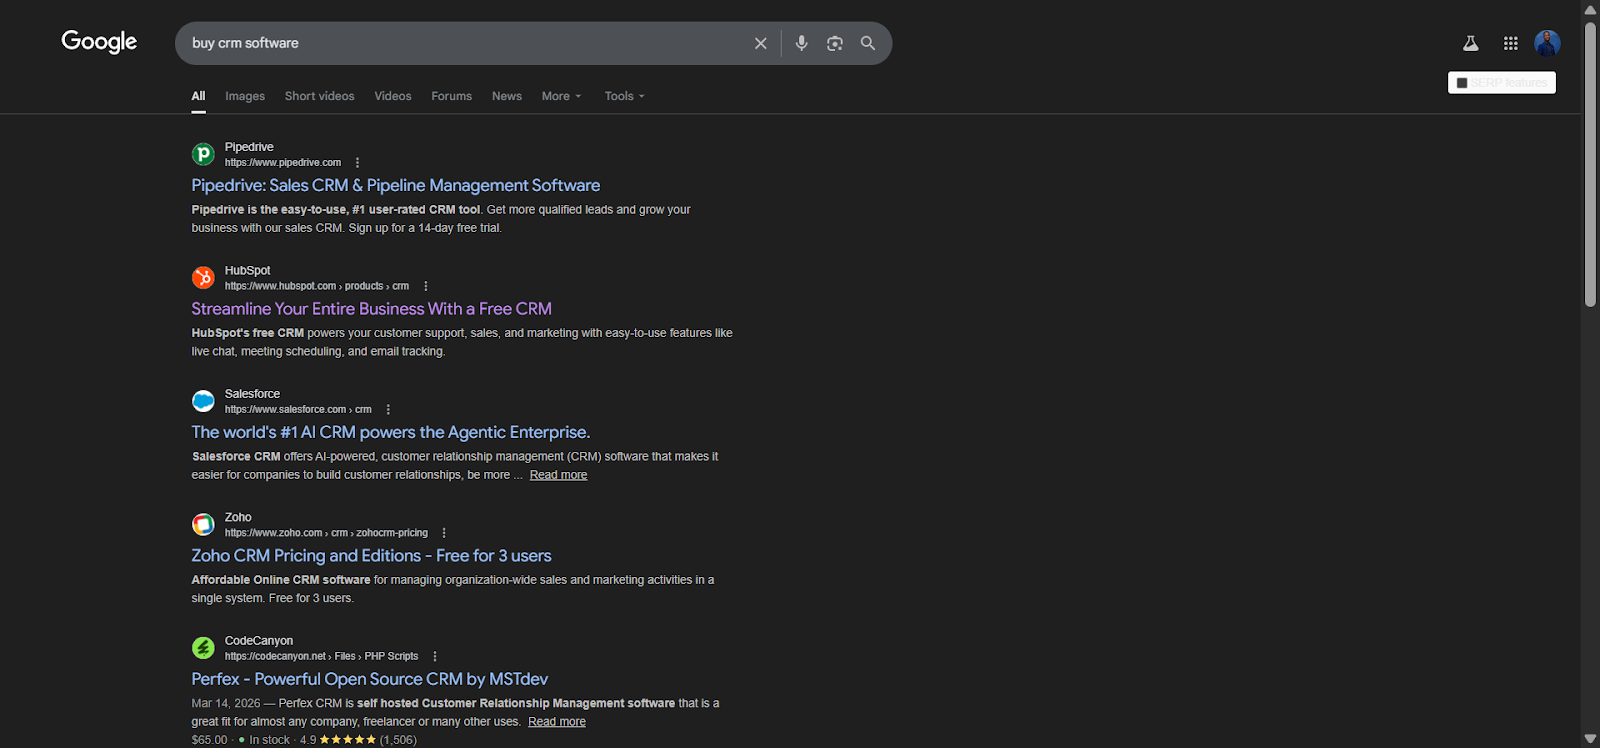Clear the search box with X icon
The width and height of the screenshot is (1600, 748).
click(x=761, y=43)
